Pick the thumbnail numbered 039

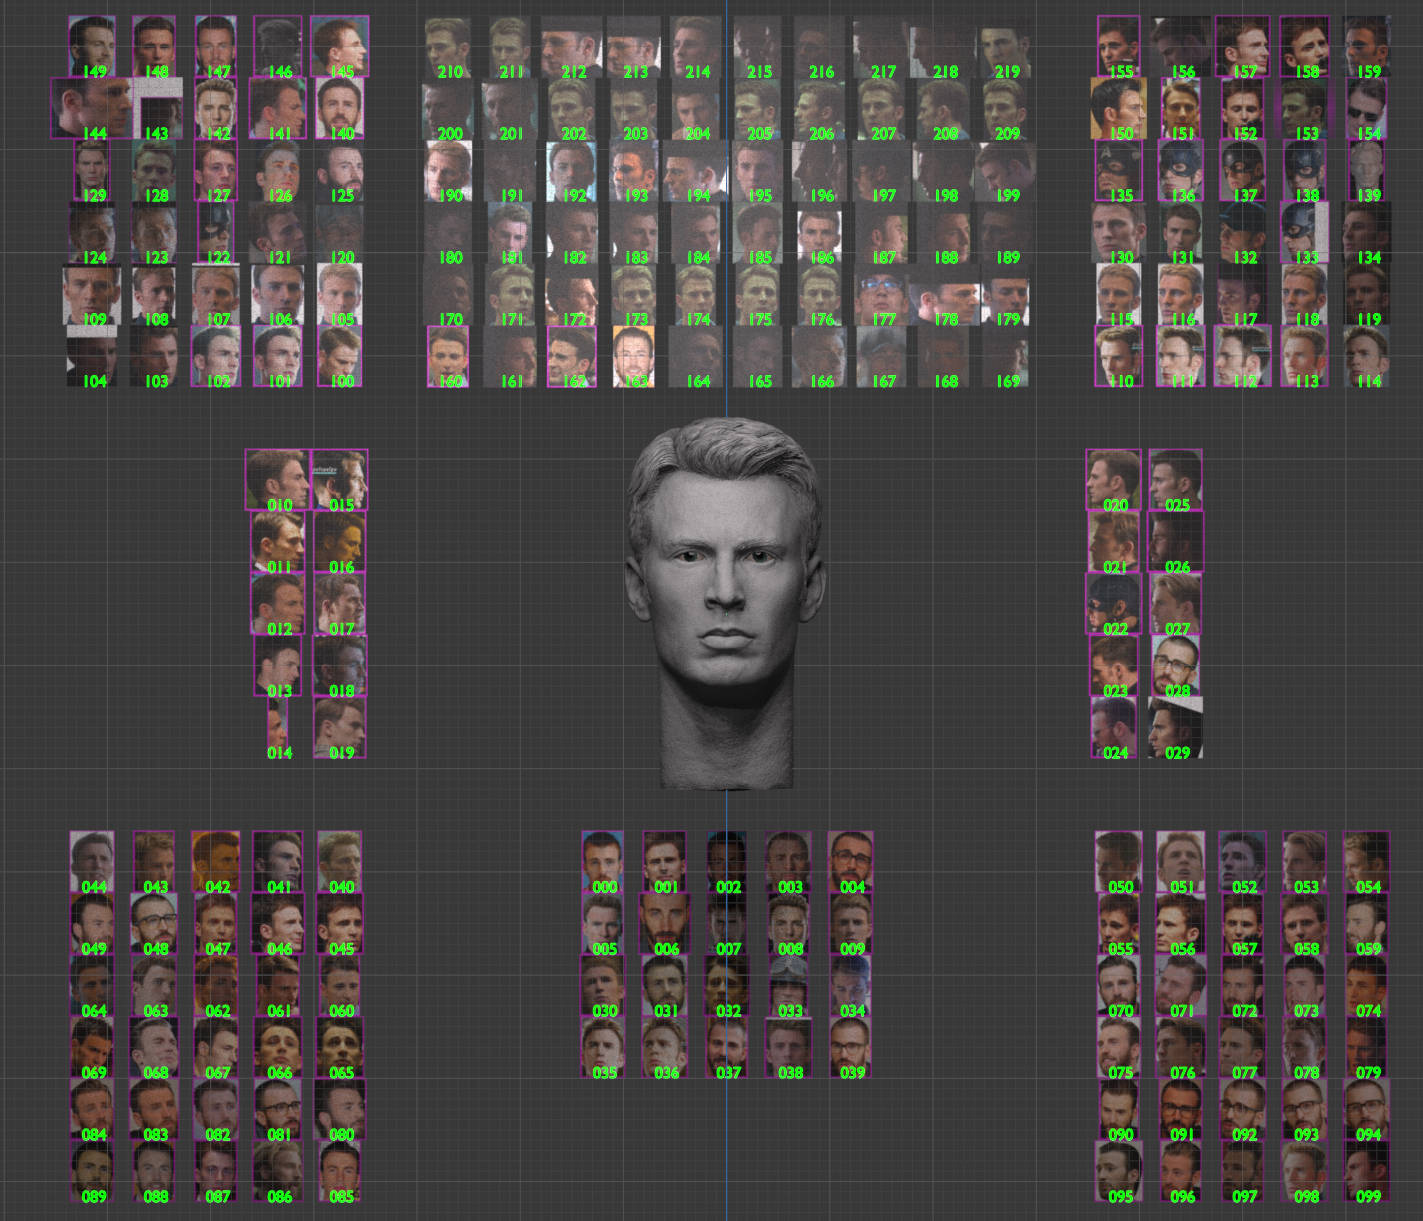point(851,1047)
